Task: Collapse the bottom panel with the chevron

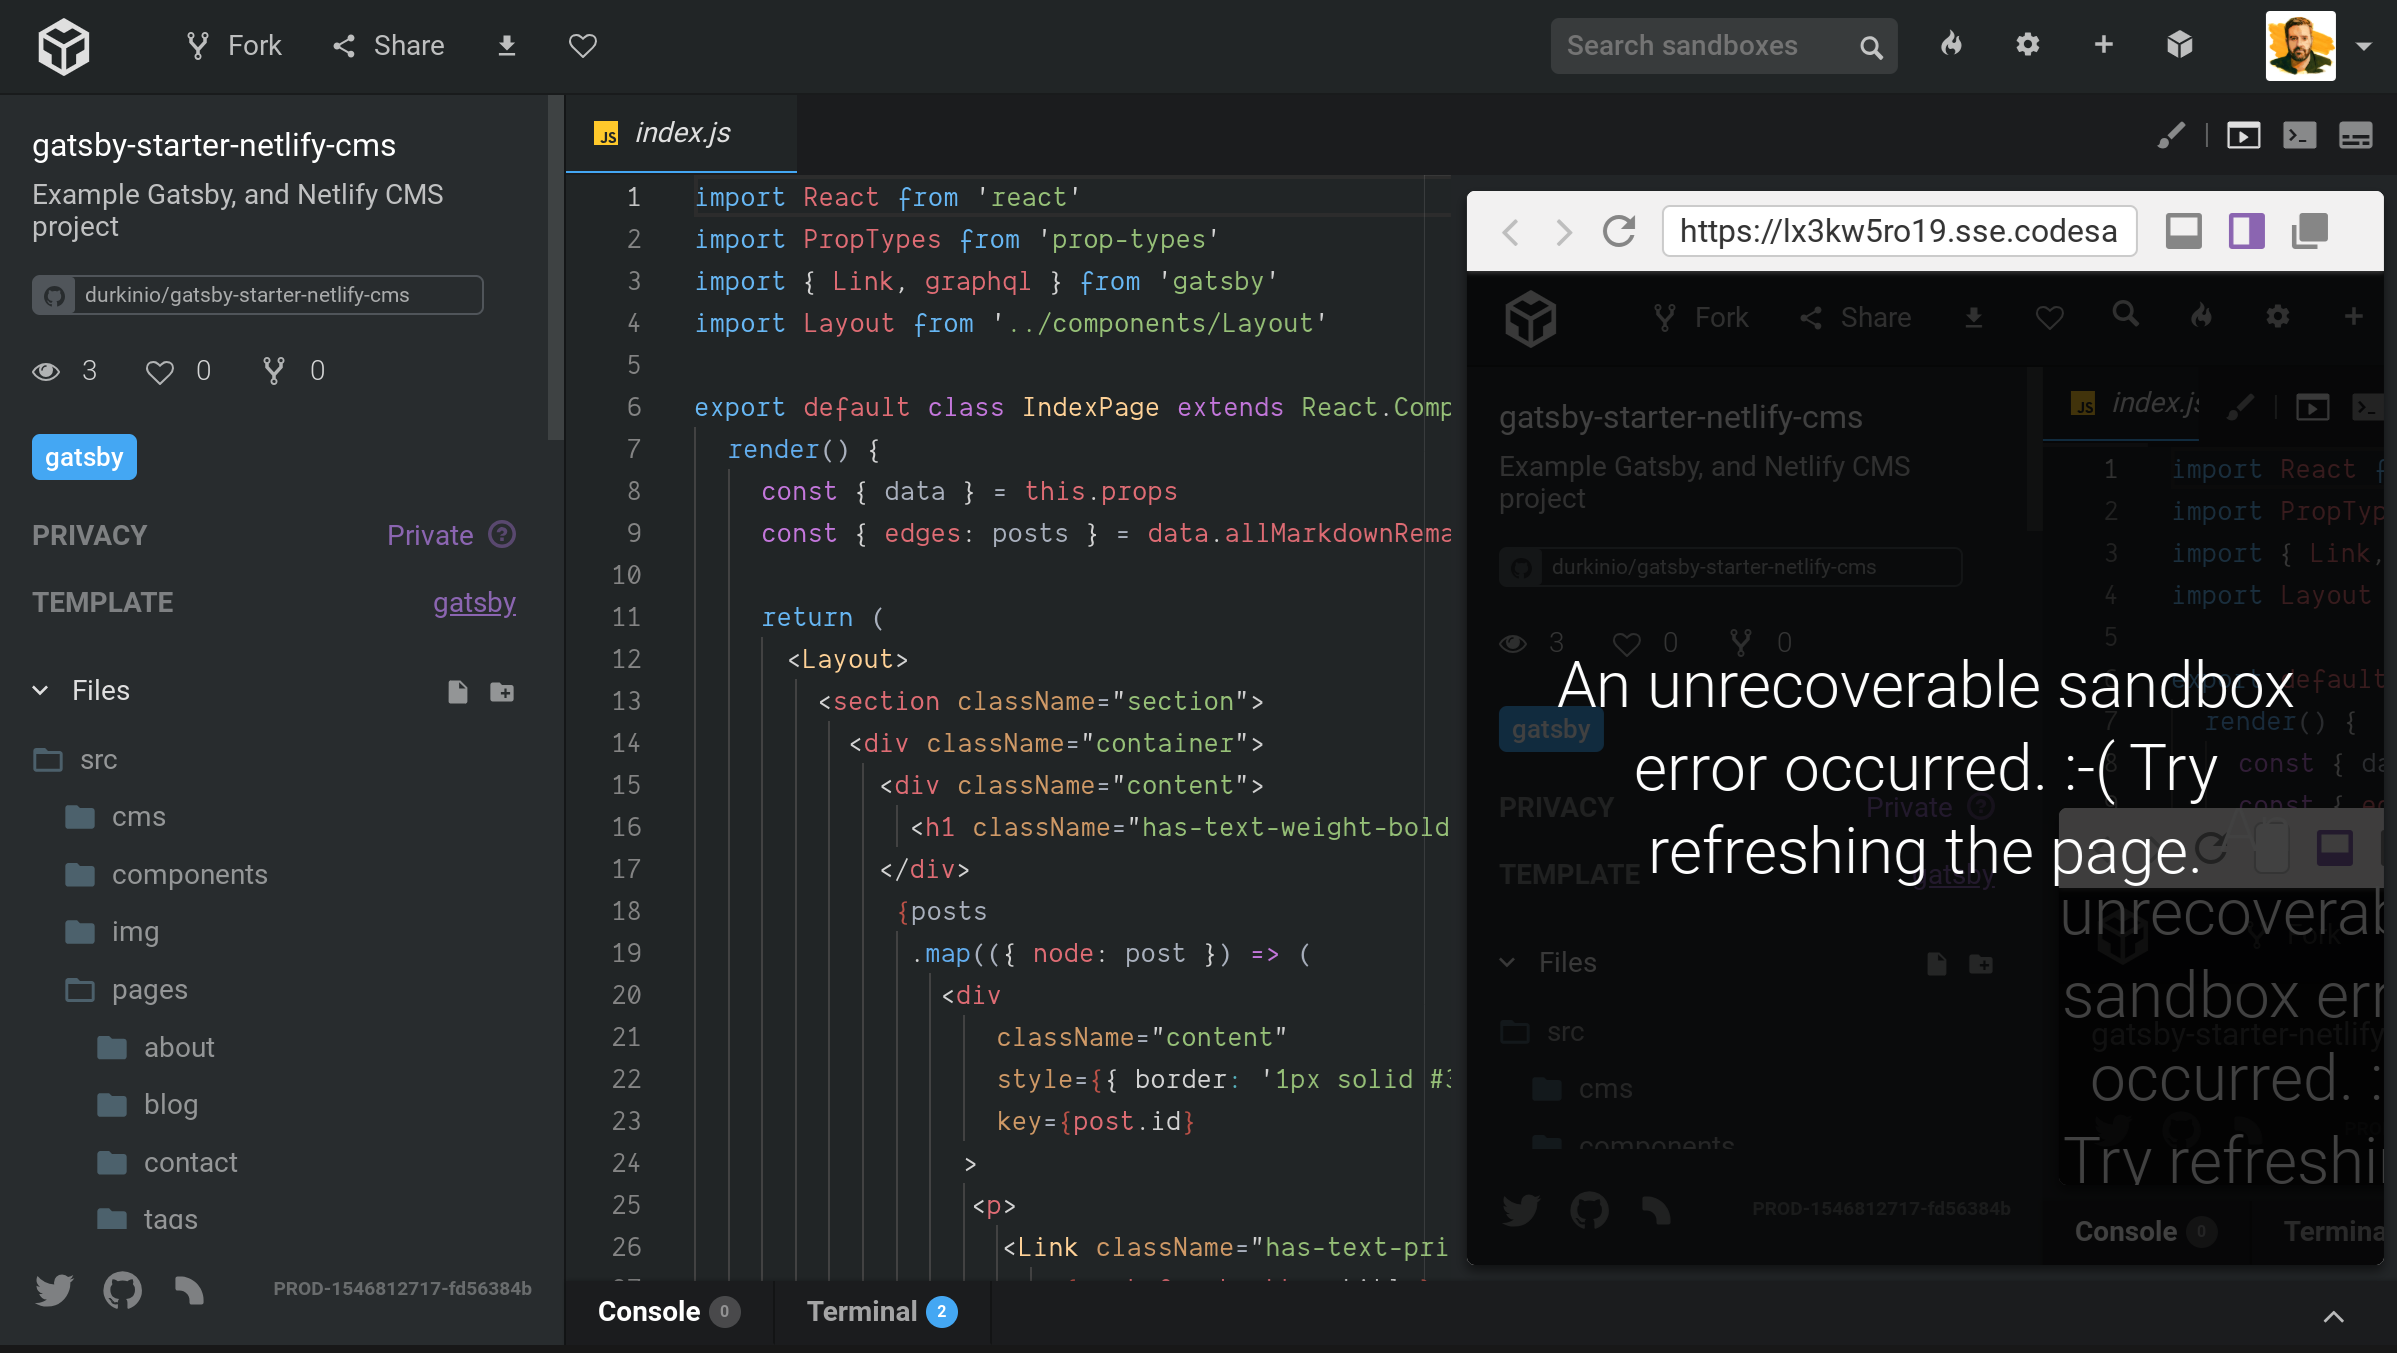Action: click(x=2335, y=1316)
